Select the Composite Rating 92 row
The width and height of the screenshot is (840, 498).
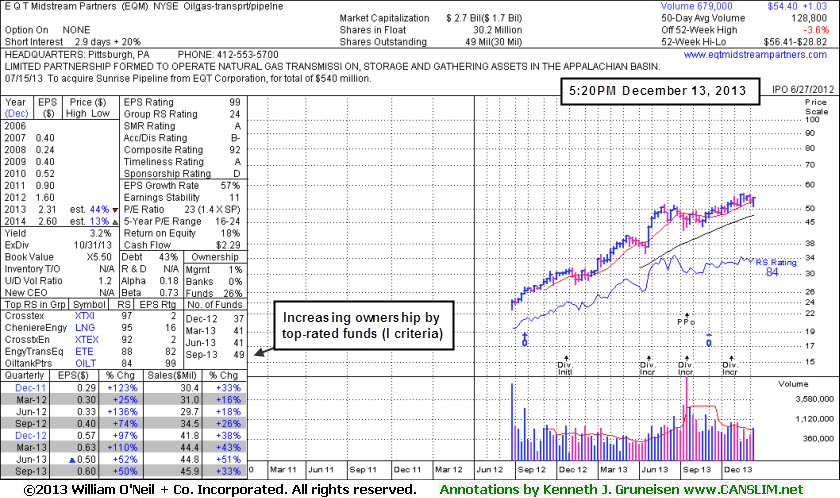(183, 150)
